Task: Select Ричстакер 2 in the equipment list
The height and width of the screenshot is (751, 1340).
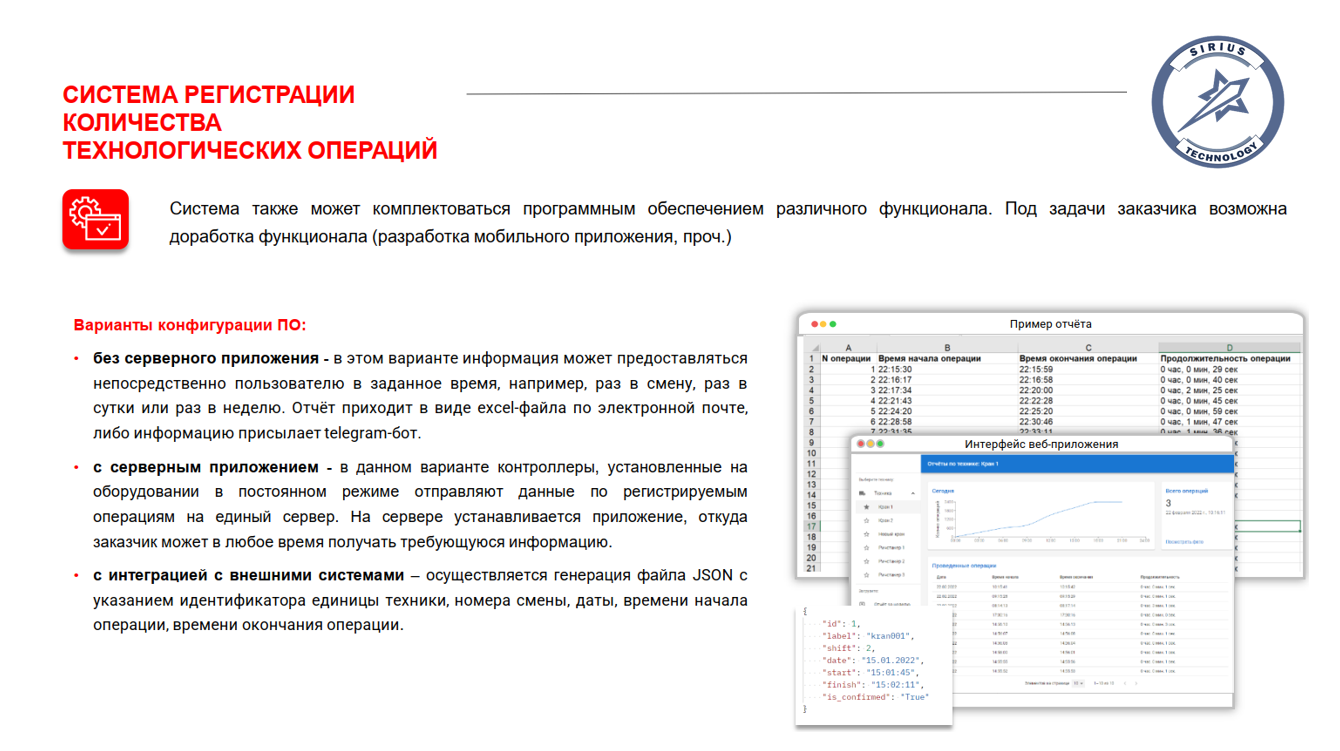Action: pyautogui.click(x=891, y=562)
